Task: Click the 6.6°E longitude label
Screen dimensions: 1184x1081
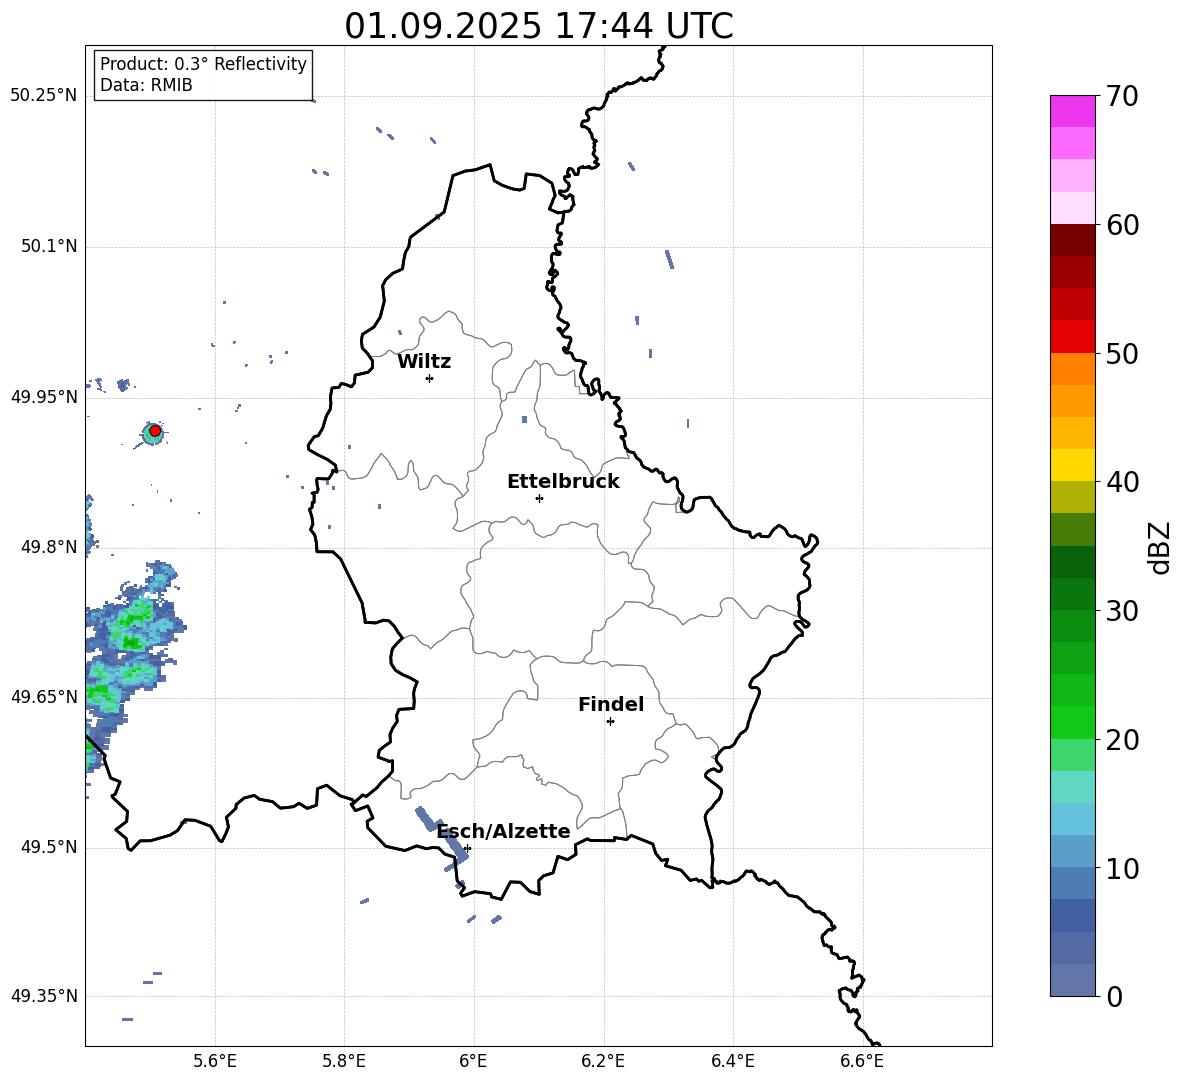Action: (x=862, y=1061)
